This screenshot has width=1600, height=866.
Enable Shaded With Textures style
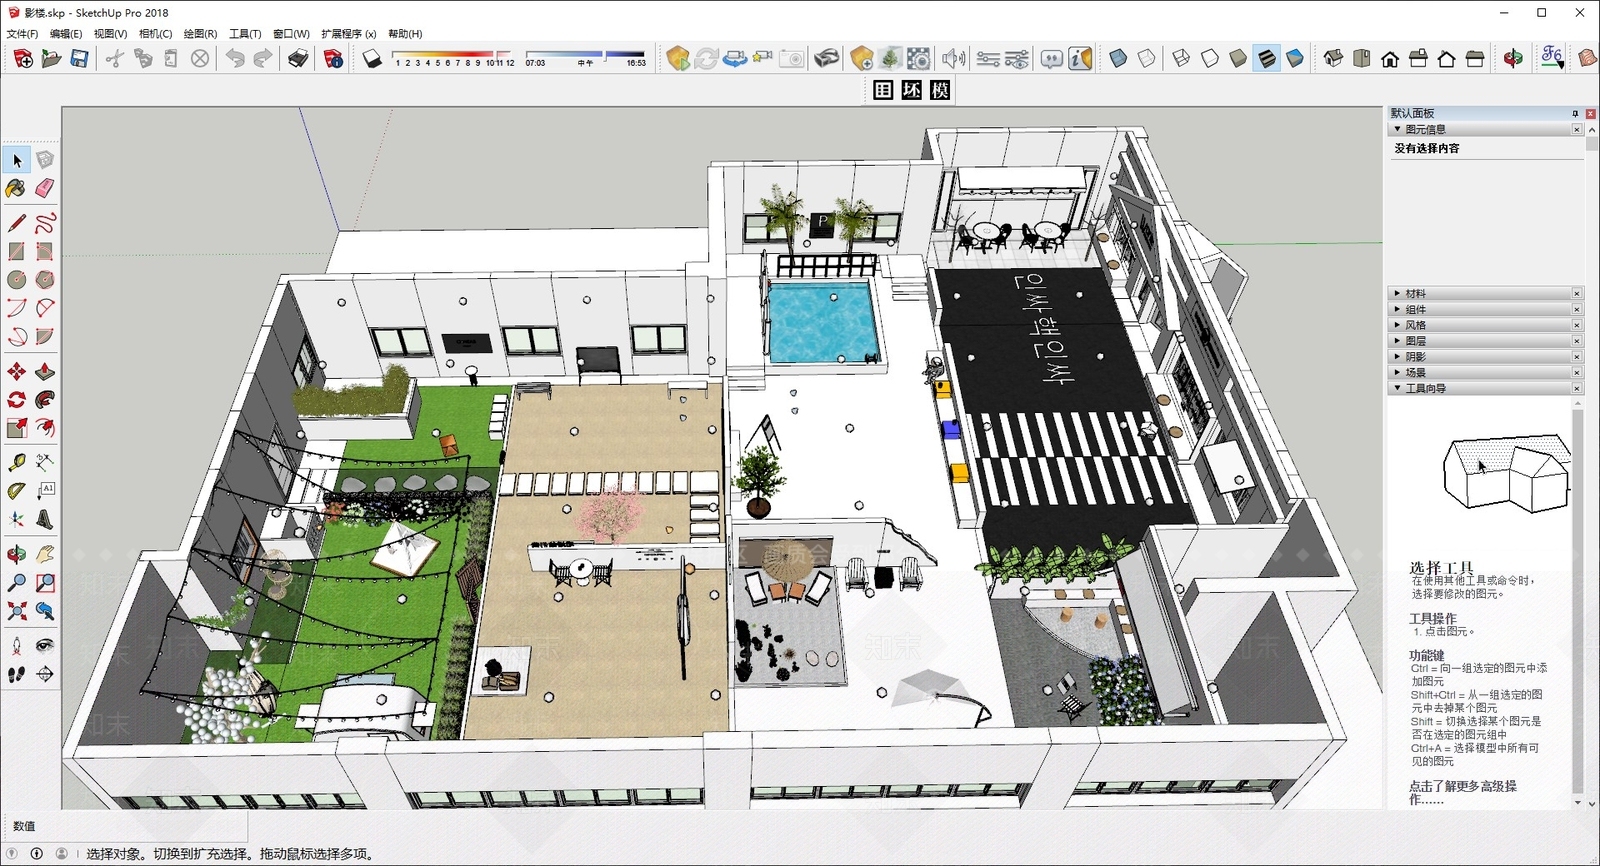pos(1266,59)
